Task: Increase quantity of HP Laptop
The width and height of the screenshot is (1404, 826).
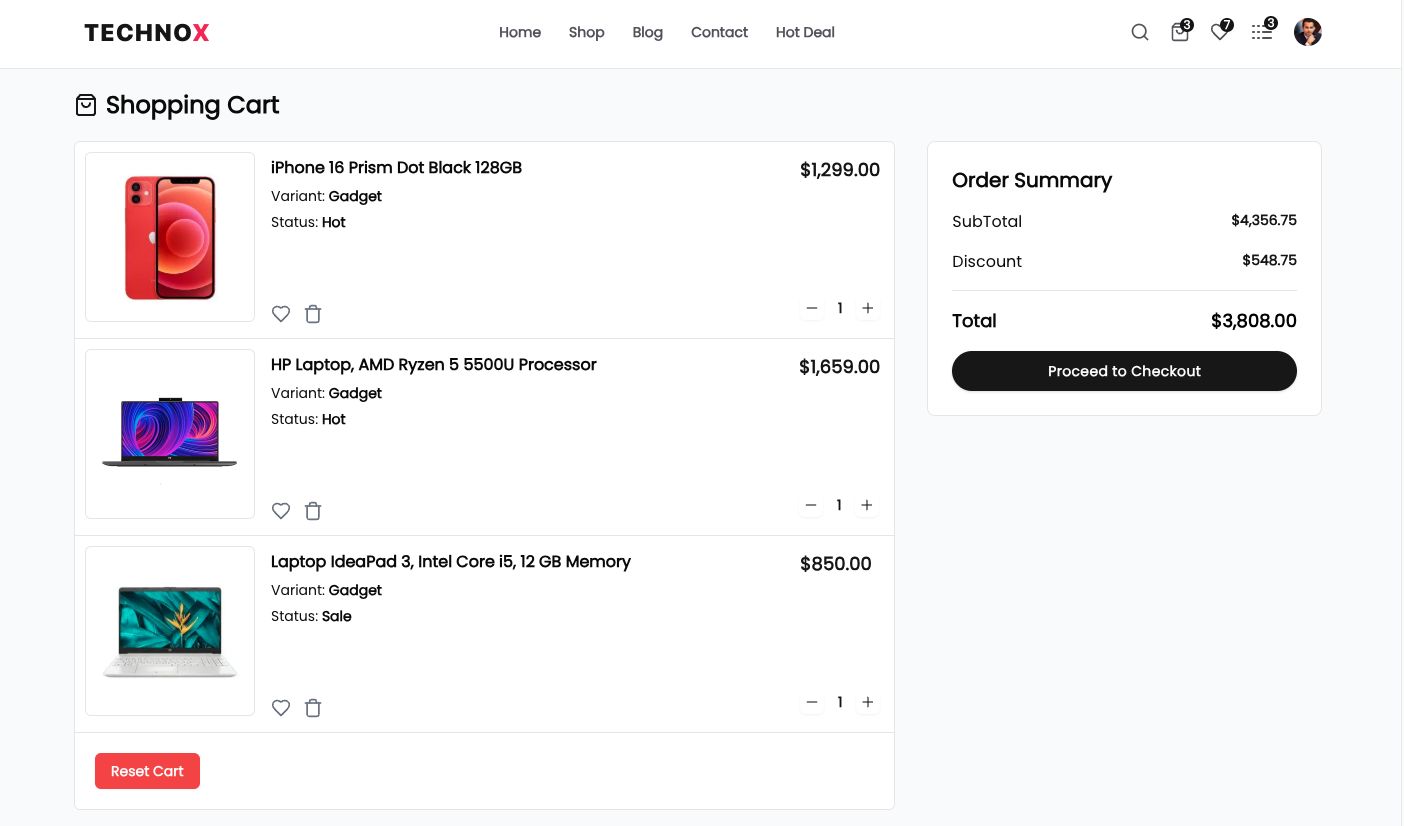Action: tap(867, 505)
